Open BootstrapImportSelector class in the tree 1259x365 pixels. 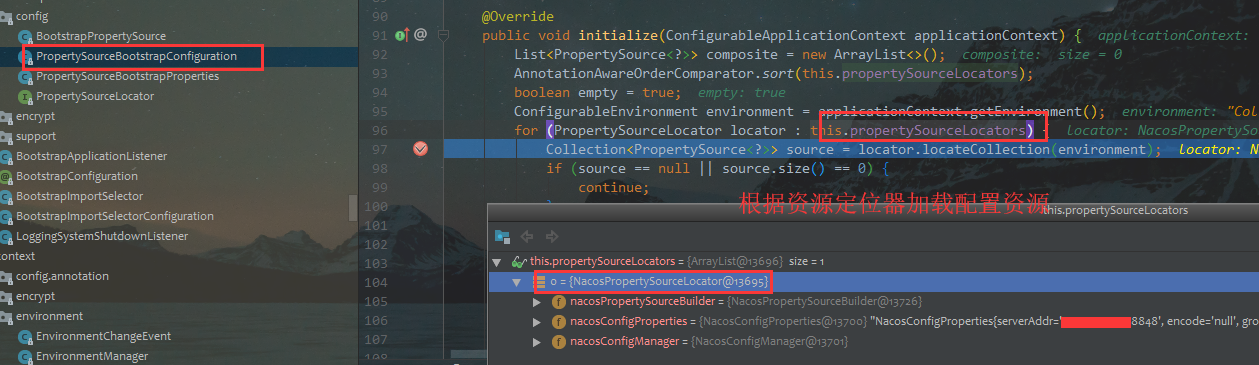[80, 196]
